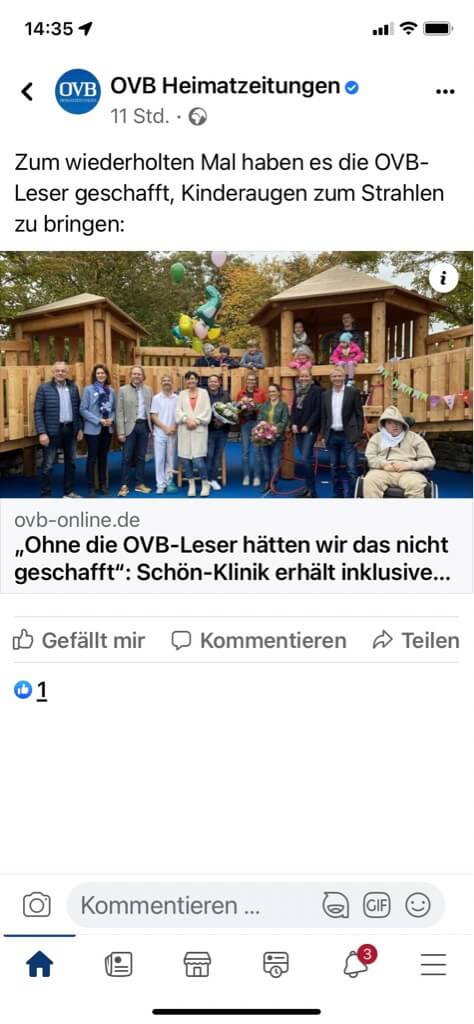This screenshot has height=1024, width=474.
Task: Switch to the News feed tab icon
Action: 118,964
